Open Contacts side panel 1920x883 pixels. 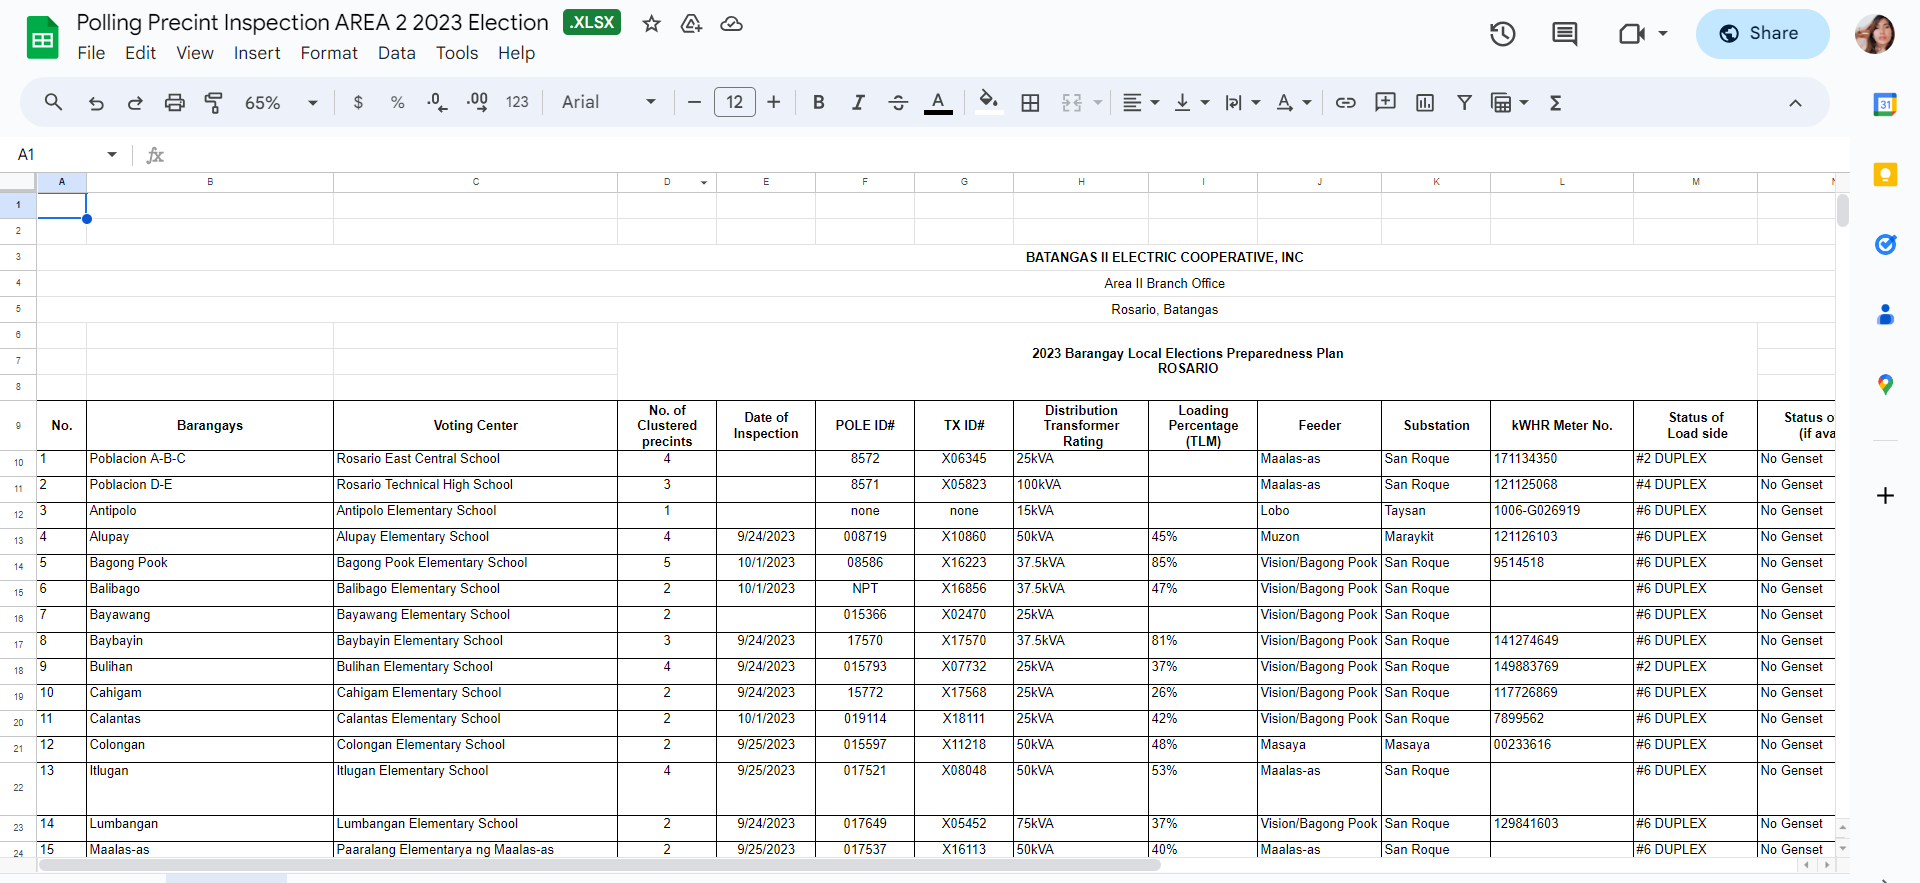coord(1885,315)
